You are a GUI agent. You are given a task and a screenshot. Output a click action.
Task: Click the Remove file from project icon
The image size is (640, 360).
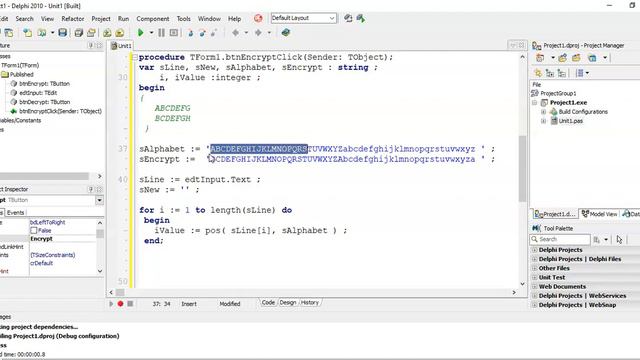(120, 33)
